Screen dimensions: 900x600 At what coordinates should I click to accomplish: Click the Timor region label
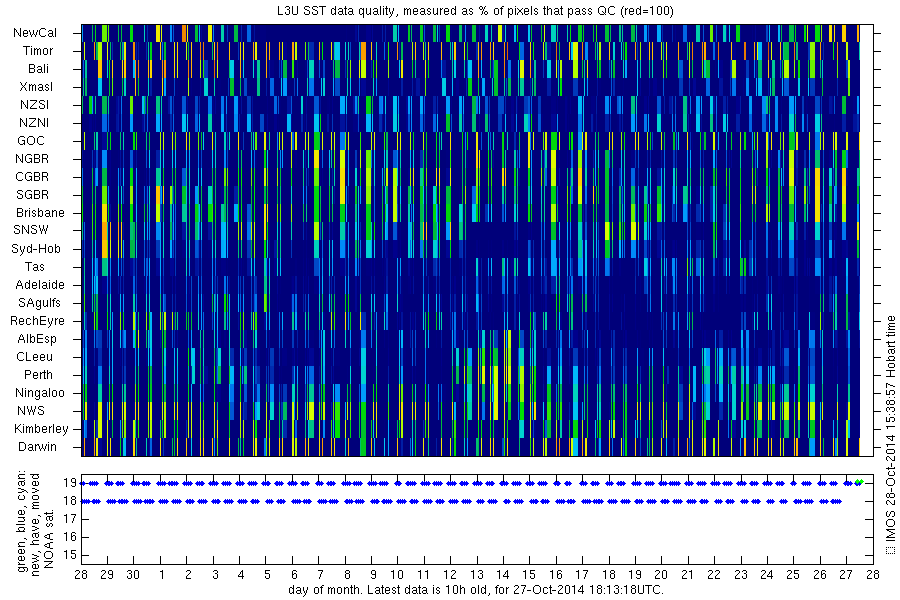click(x=38, y=51)
